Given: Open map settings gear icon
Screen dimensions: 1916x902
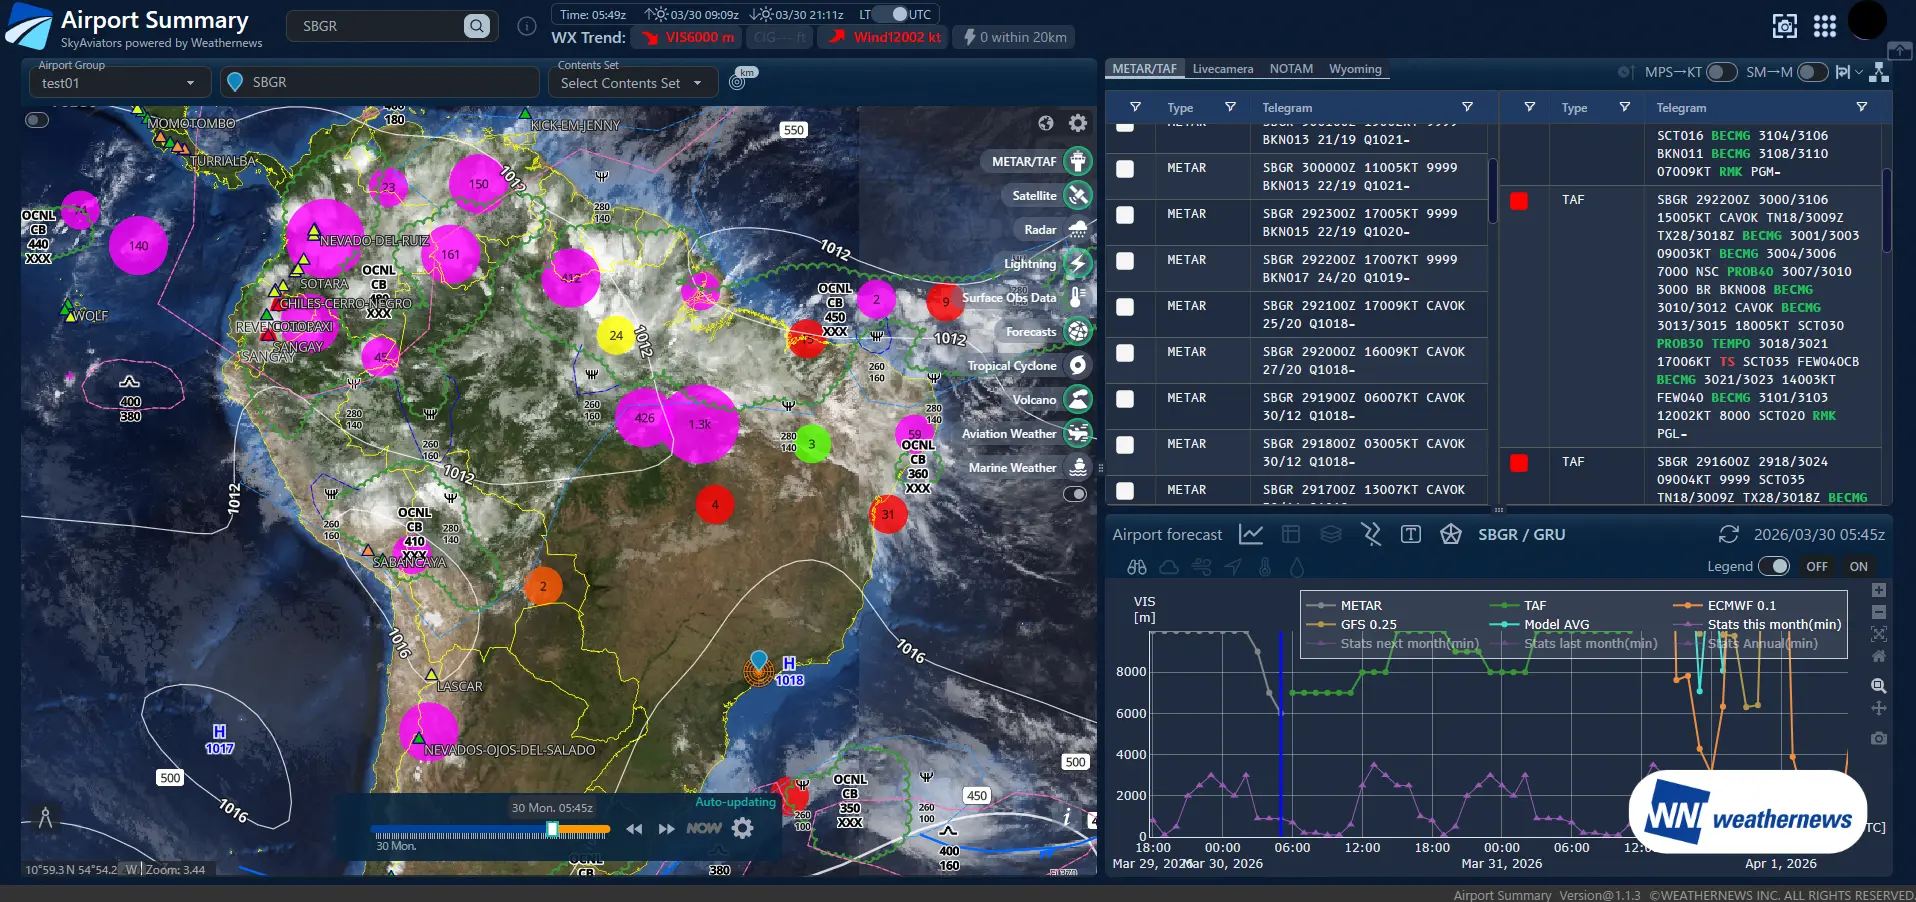Looking at the screenshot, I should 1077,123.
